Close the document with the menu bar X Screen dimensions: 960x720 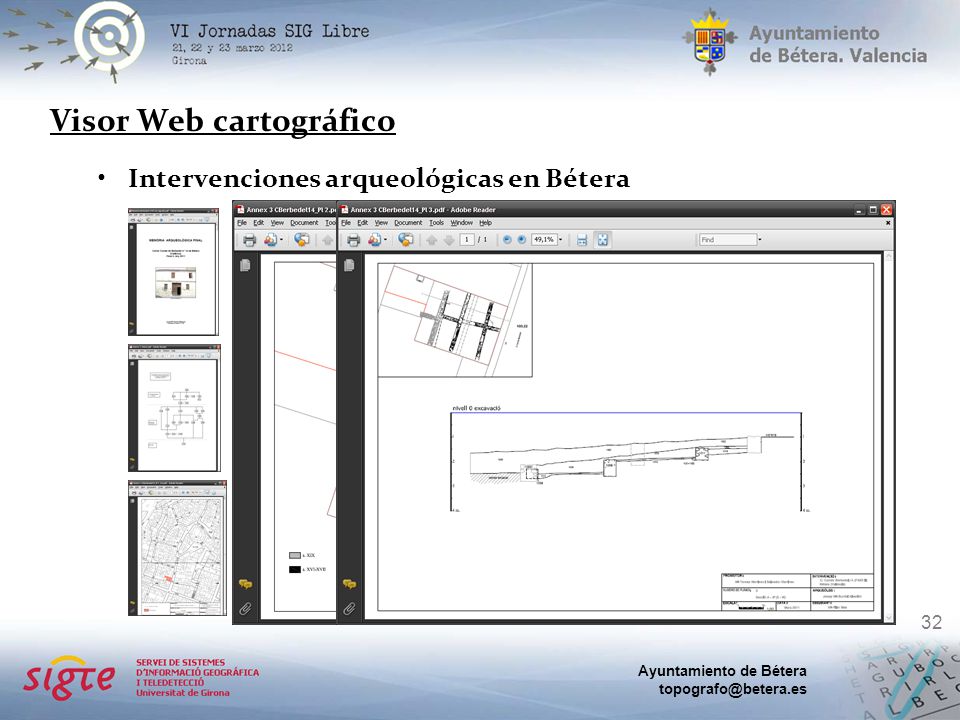click(888, 223)
